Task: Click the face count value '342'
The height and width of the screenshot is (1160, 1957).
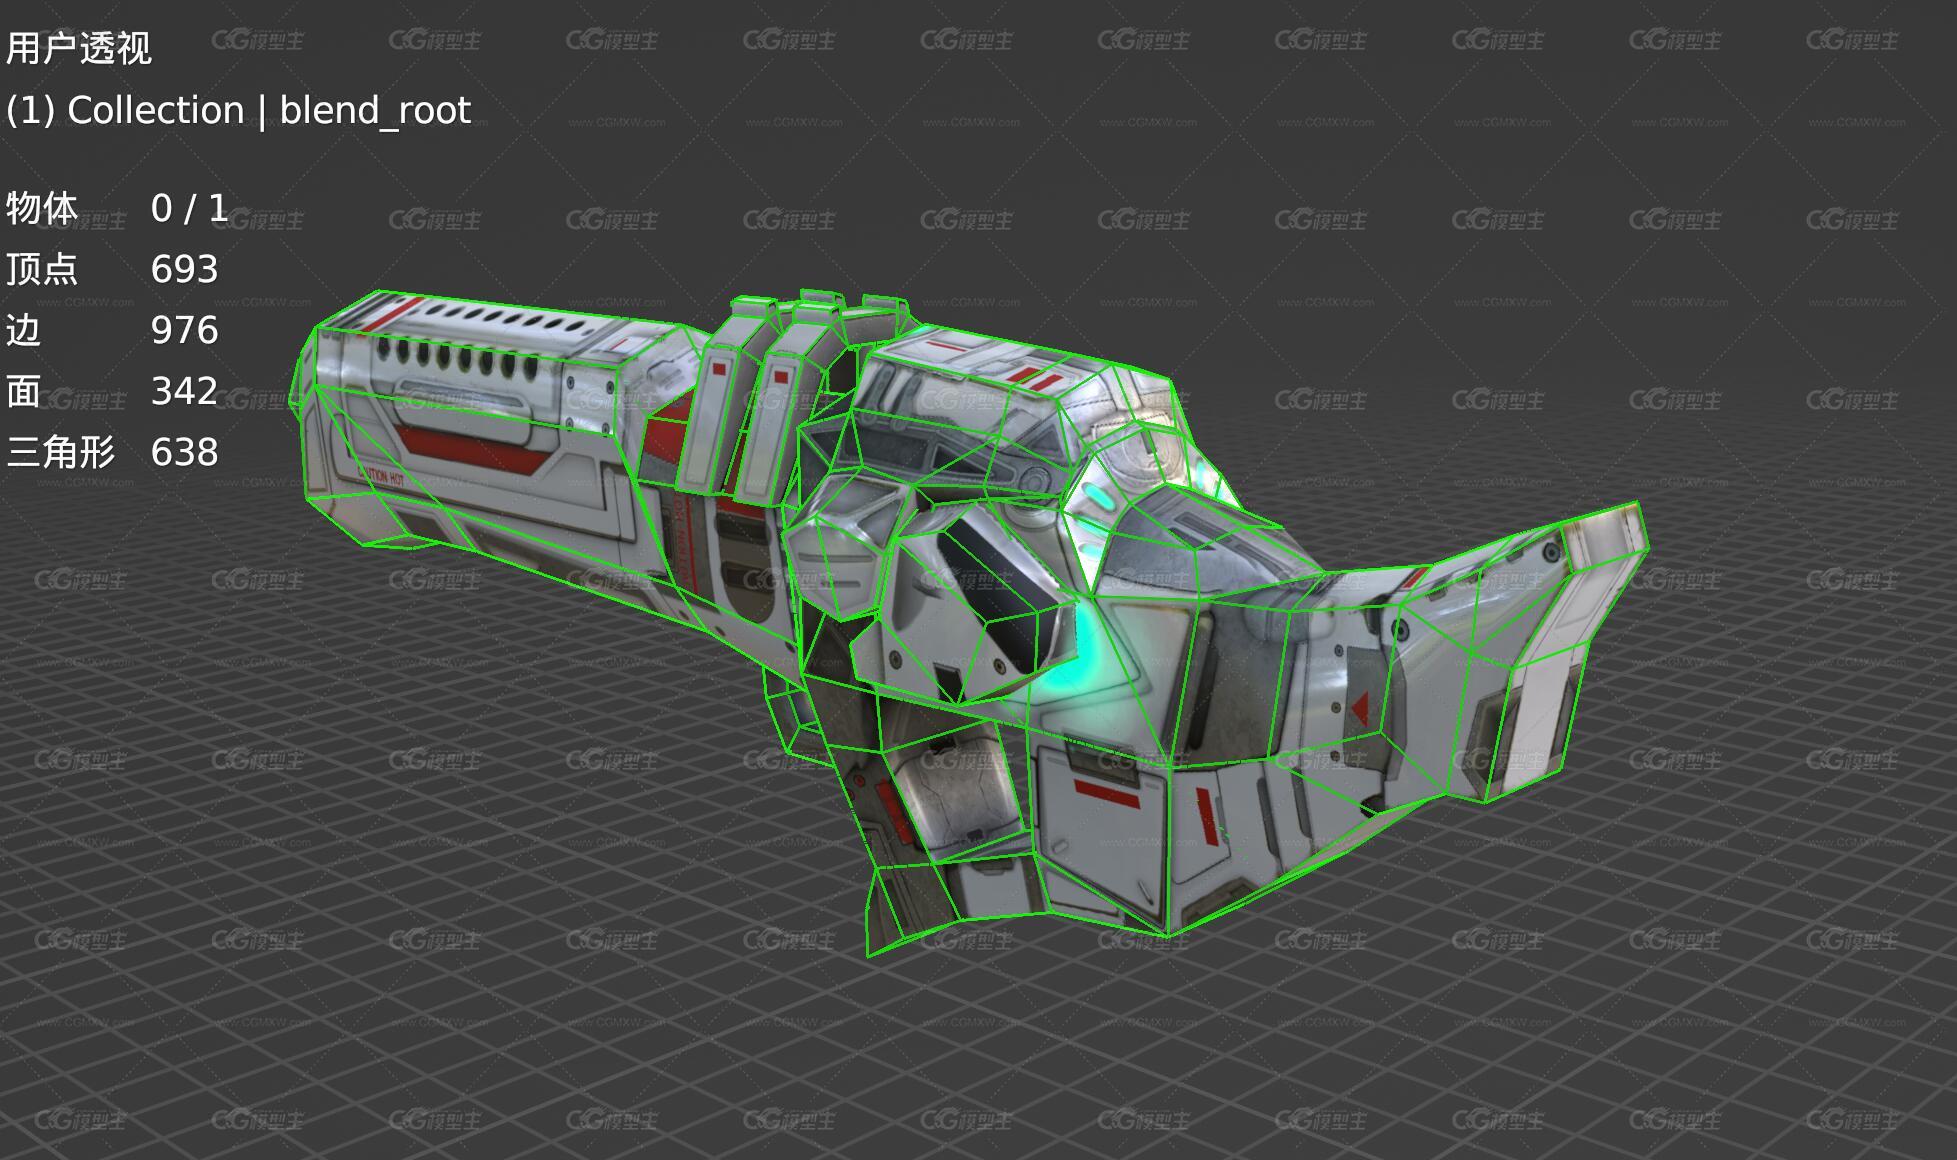Action: pyautogui.click(x=184, y=392)
